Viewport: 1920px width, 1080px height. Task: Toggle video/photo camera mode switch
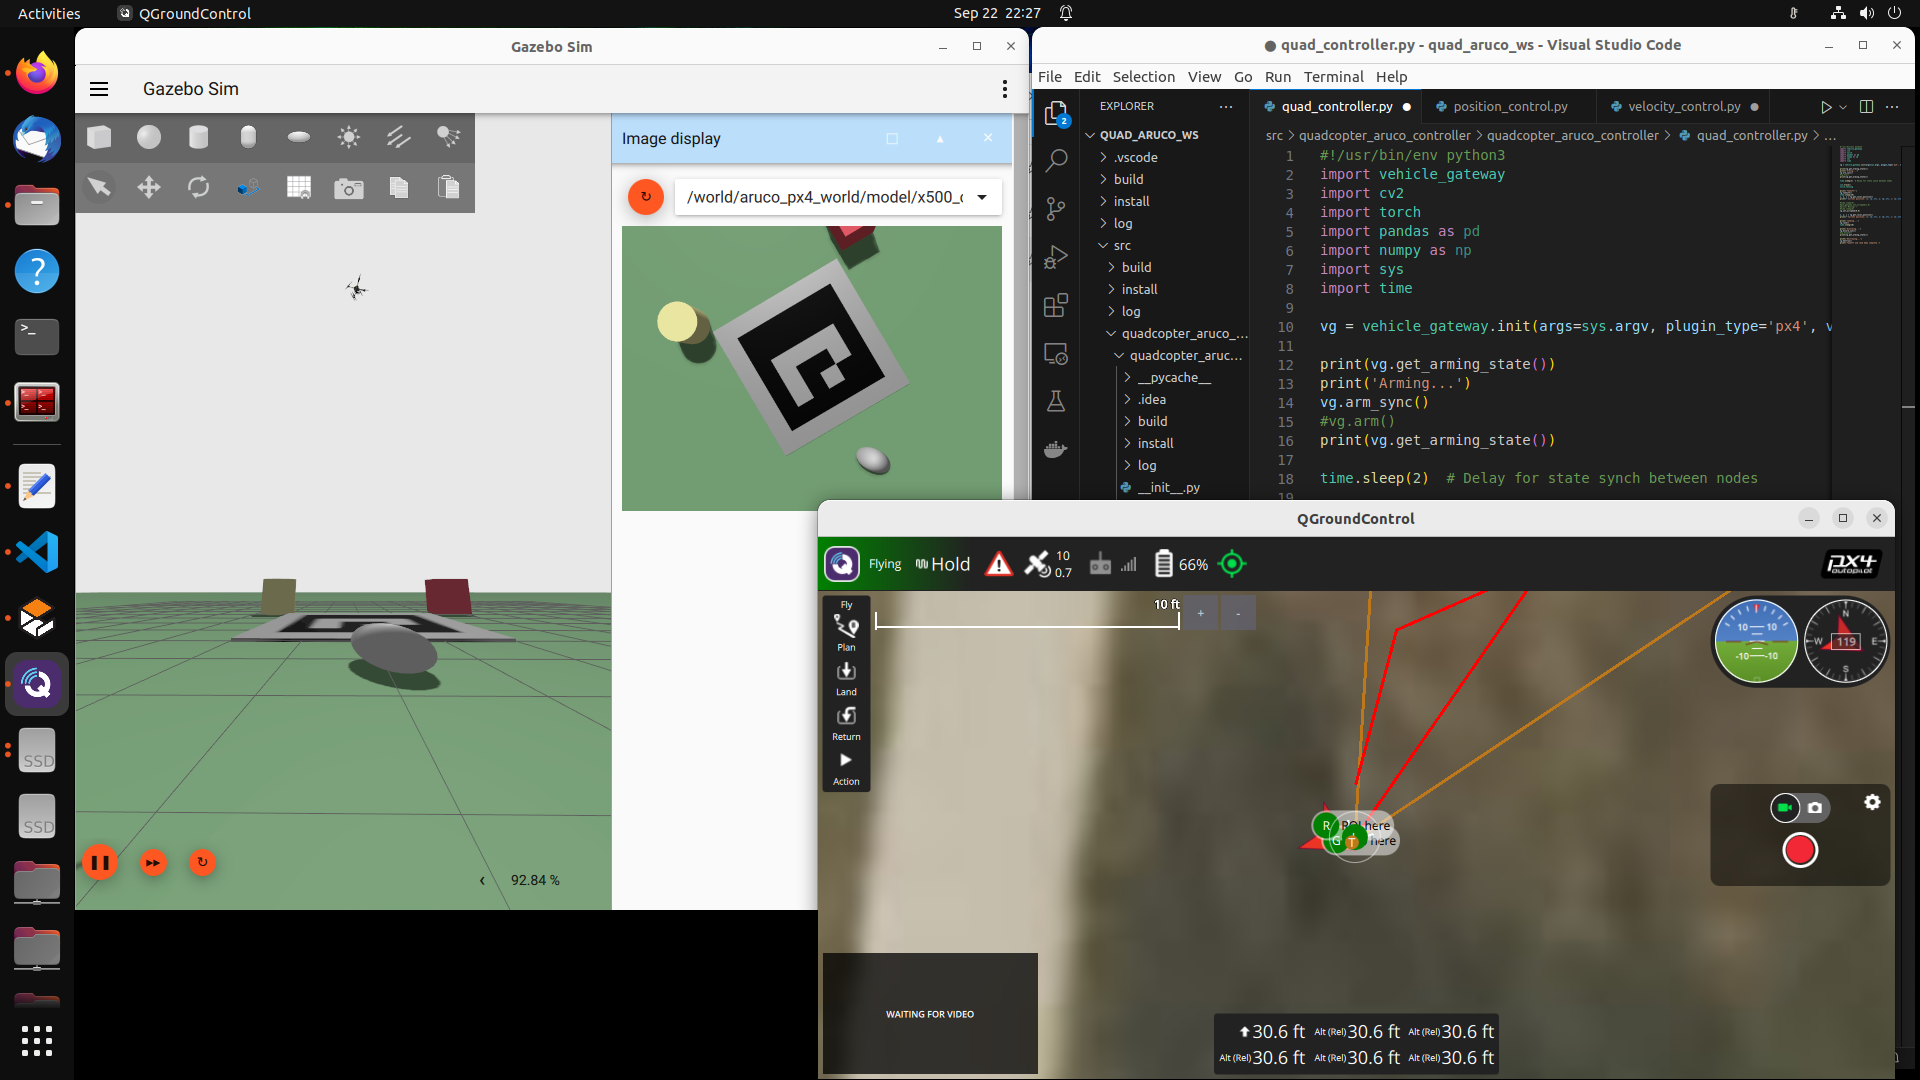click(x=1799, y=807)
